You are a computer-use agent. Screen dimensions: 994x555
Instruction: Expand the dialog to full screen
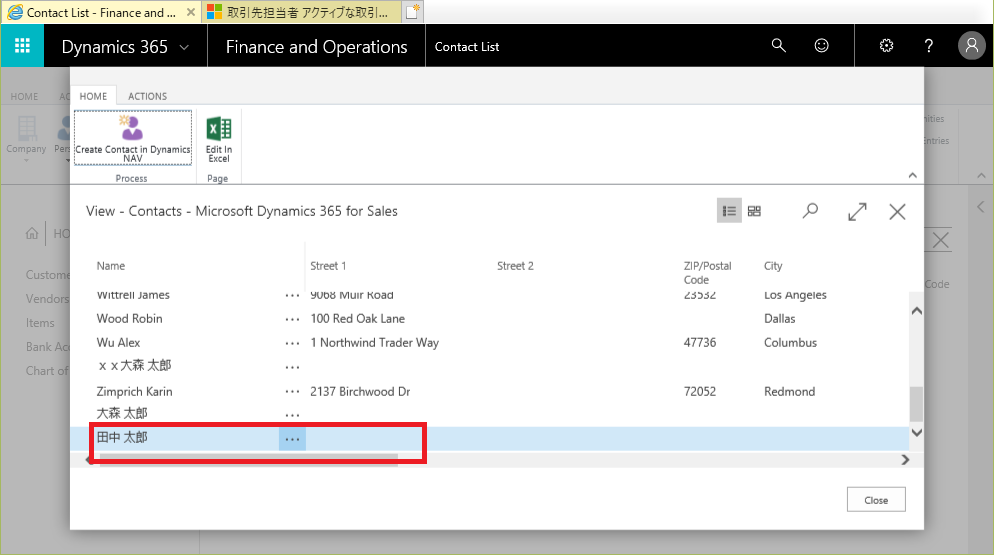pos(857,212)
